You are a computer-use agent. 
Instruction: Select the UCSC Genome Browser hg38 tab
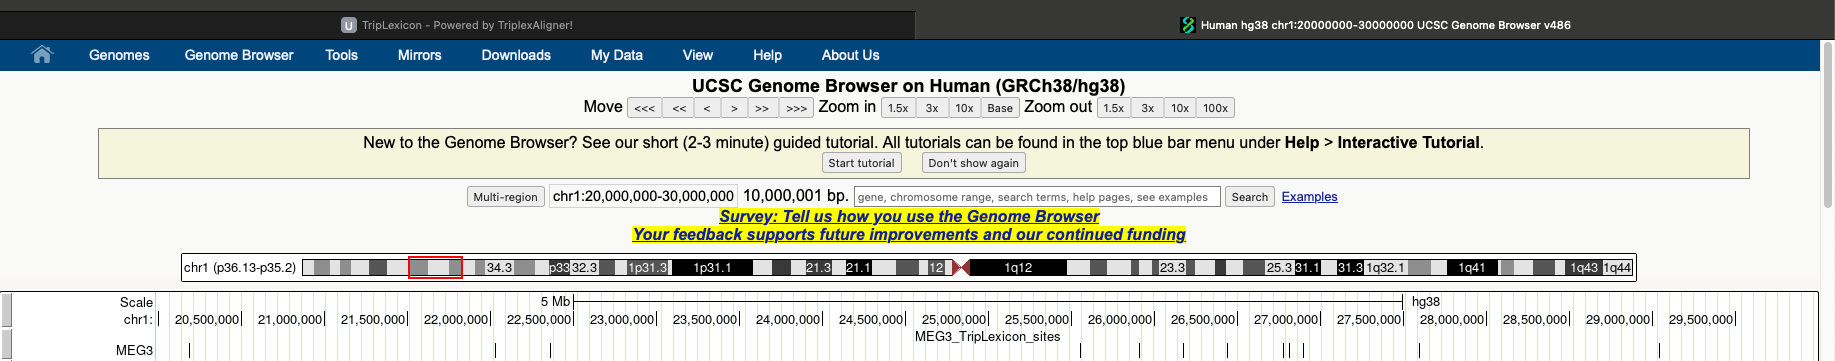1375,25
